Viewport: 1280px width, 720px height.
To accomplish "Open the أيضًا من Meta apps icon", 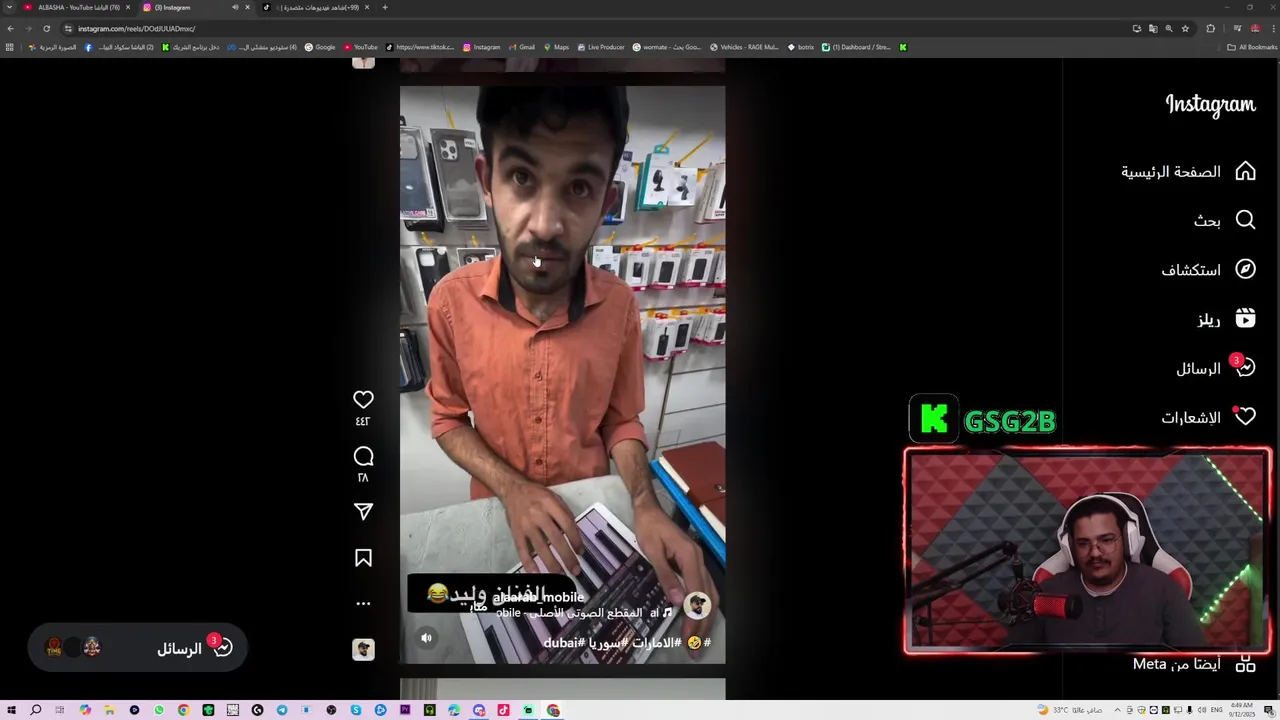I will click(1245, 664).
